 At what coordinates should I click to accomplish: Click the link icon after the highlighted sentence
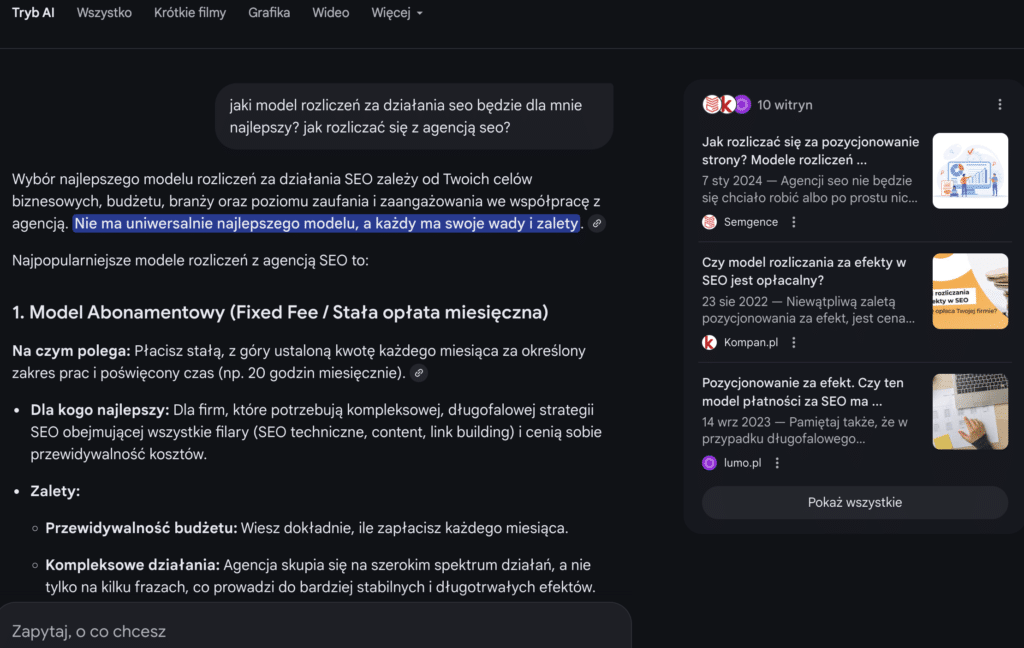597,223
